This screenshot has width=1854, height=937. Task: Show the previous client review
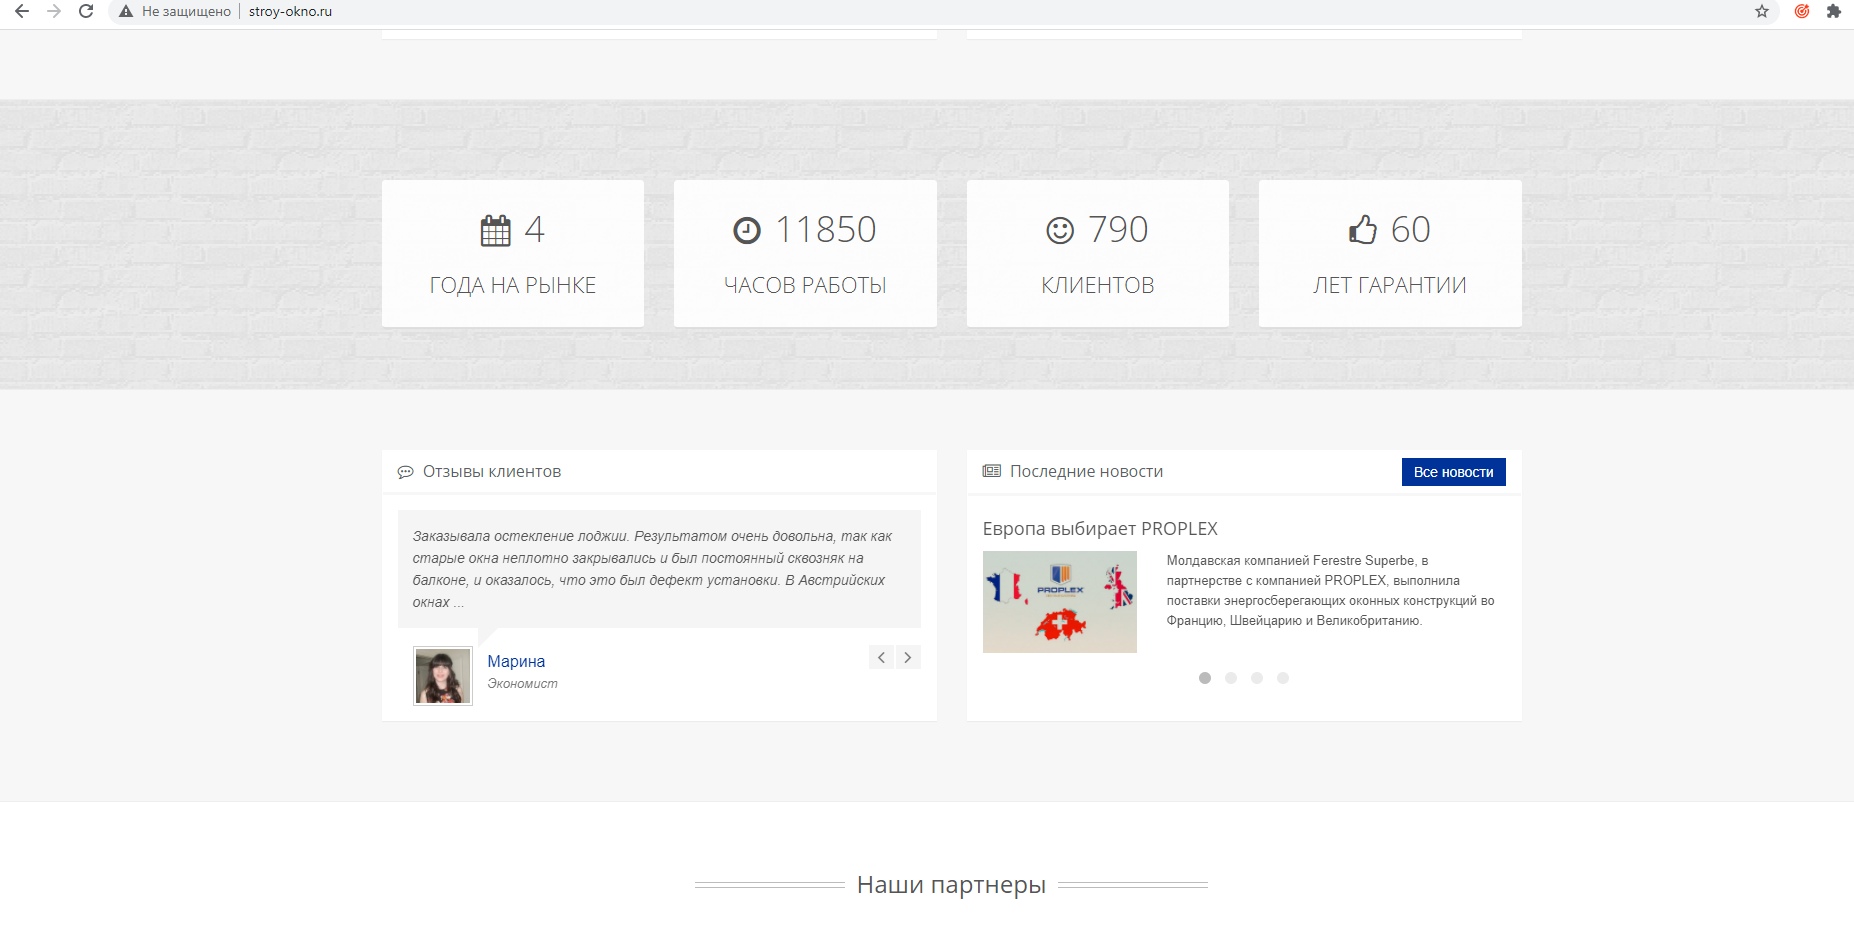coord(881,657)
